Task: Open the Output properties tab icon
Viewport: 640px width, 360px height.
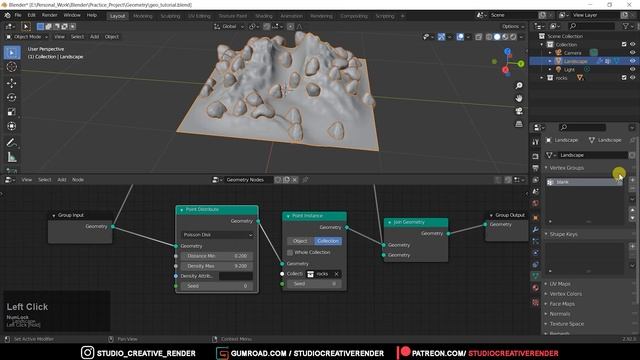Action: (x=536, y=168)
